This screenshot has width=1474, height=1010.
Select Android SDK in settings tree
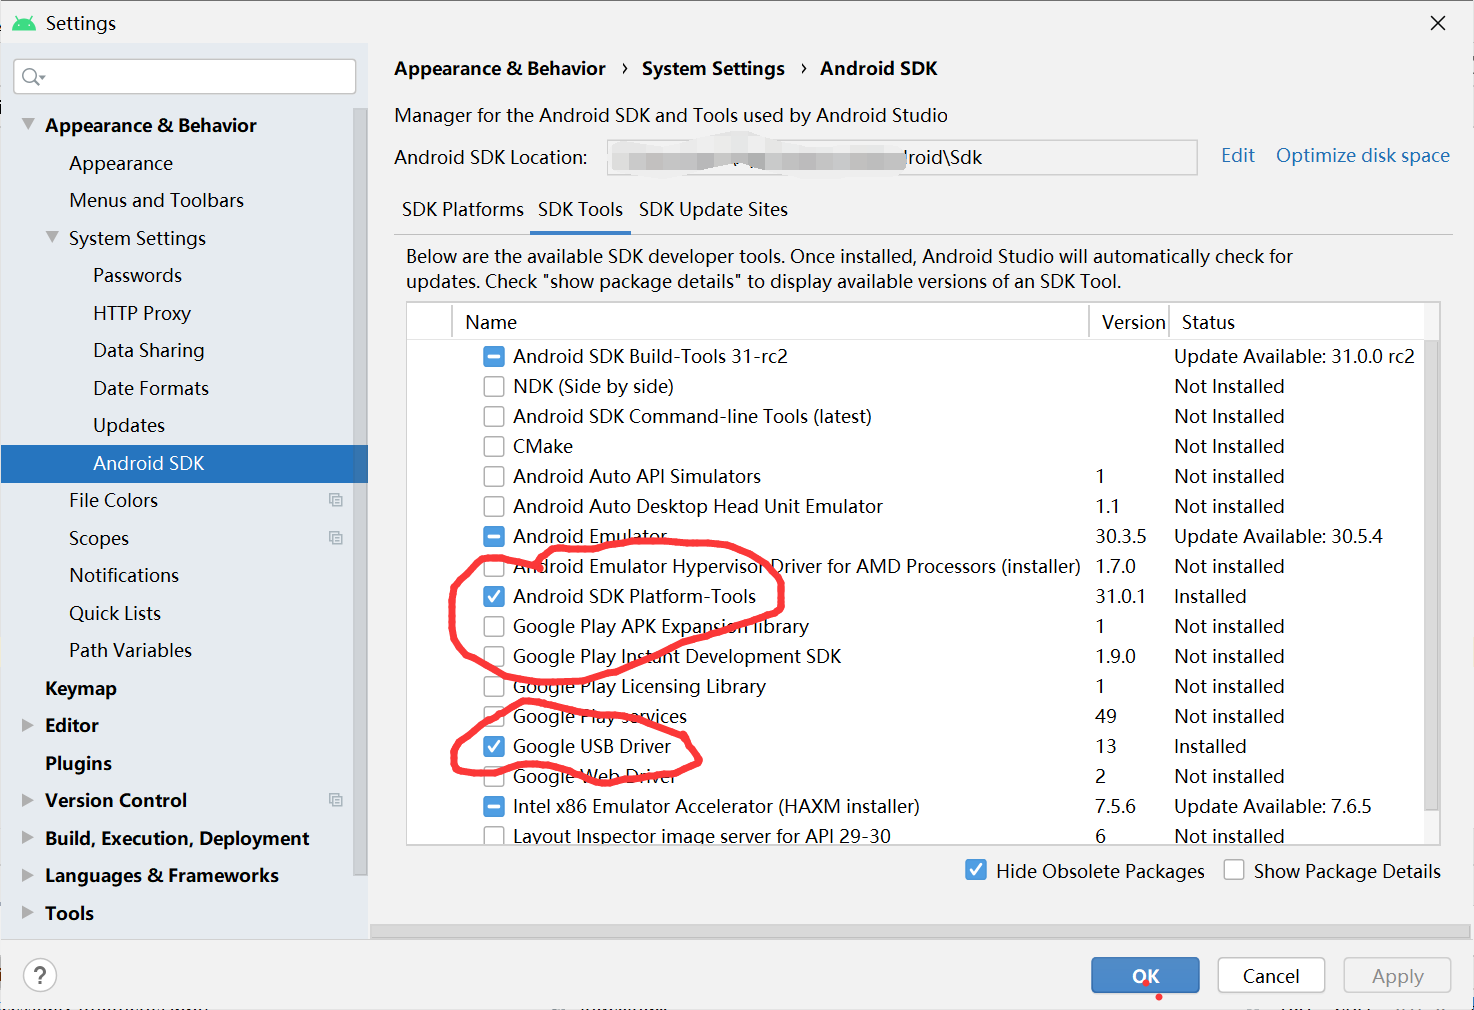pyautogui.click(x=184, y=463)
